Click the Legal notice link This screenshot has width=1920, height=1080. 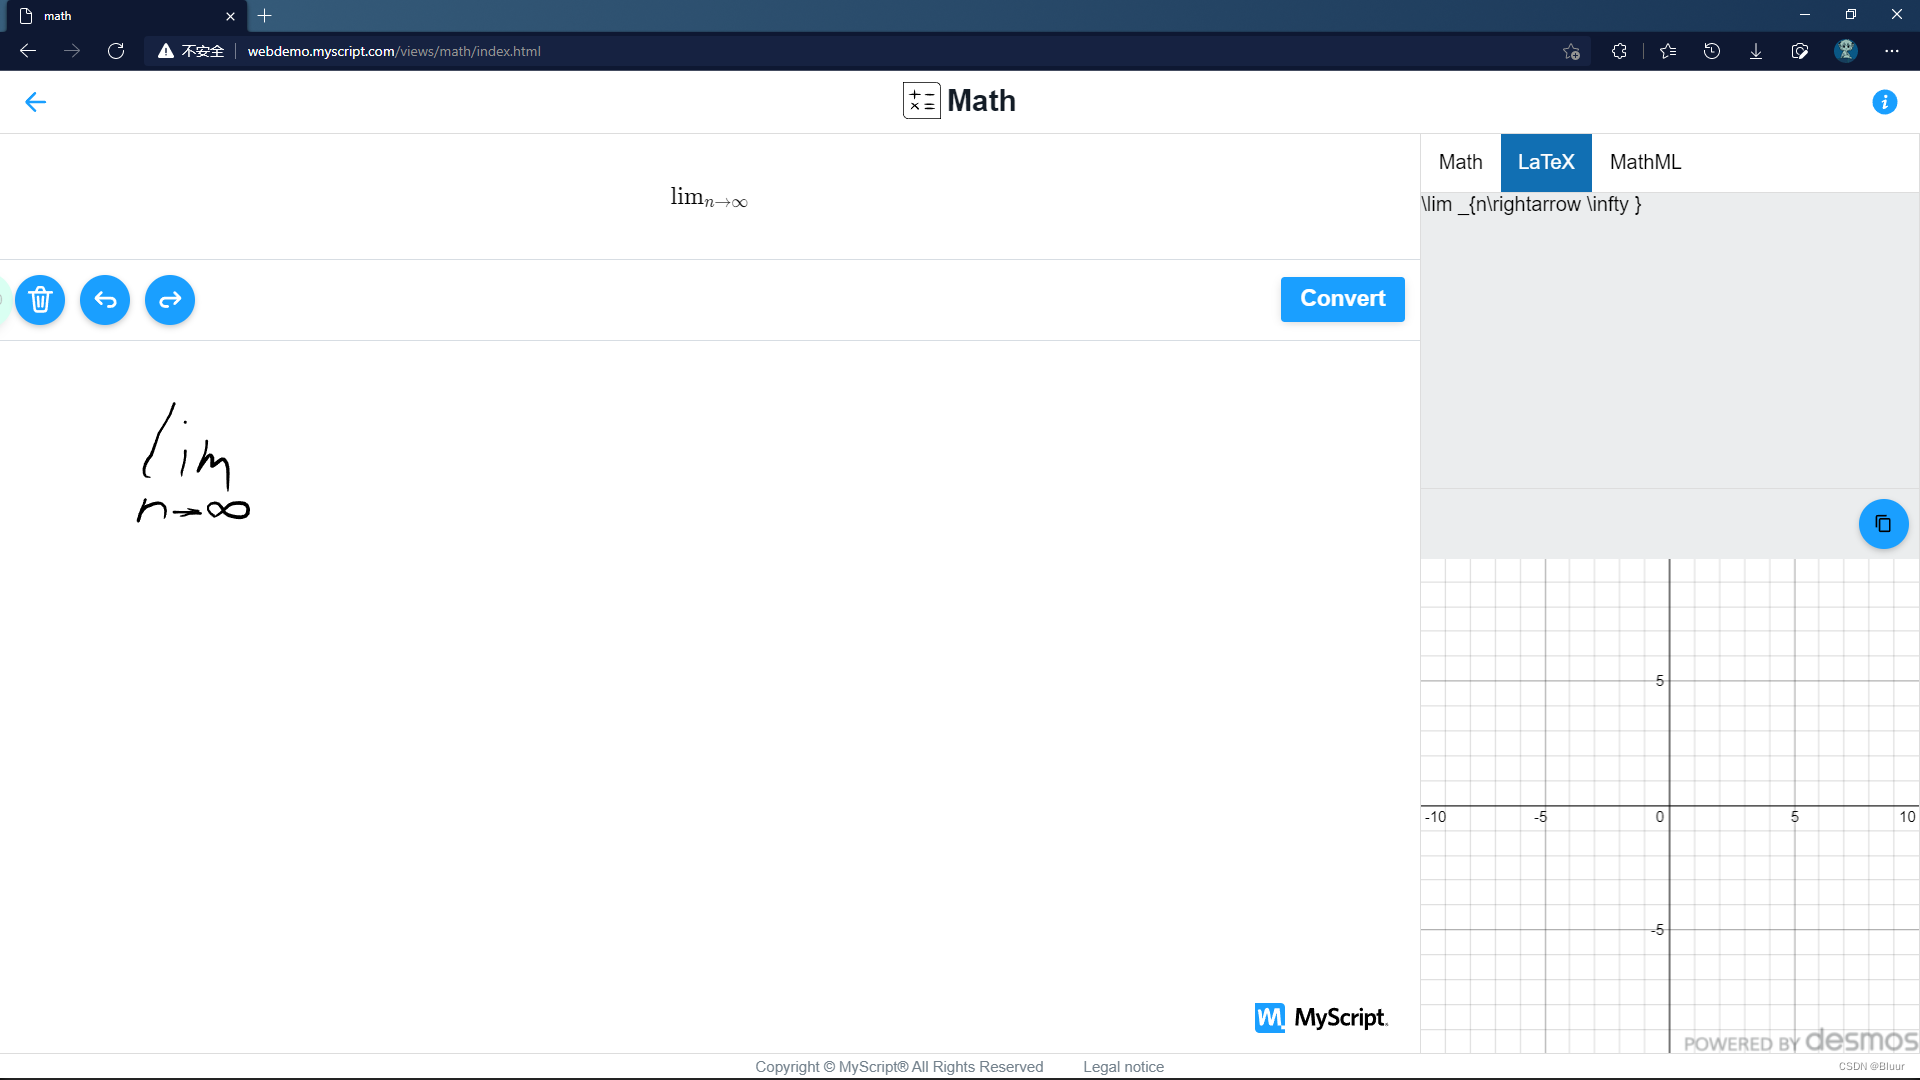tap(1124, 1065)
